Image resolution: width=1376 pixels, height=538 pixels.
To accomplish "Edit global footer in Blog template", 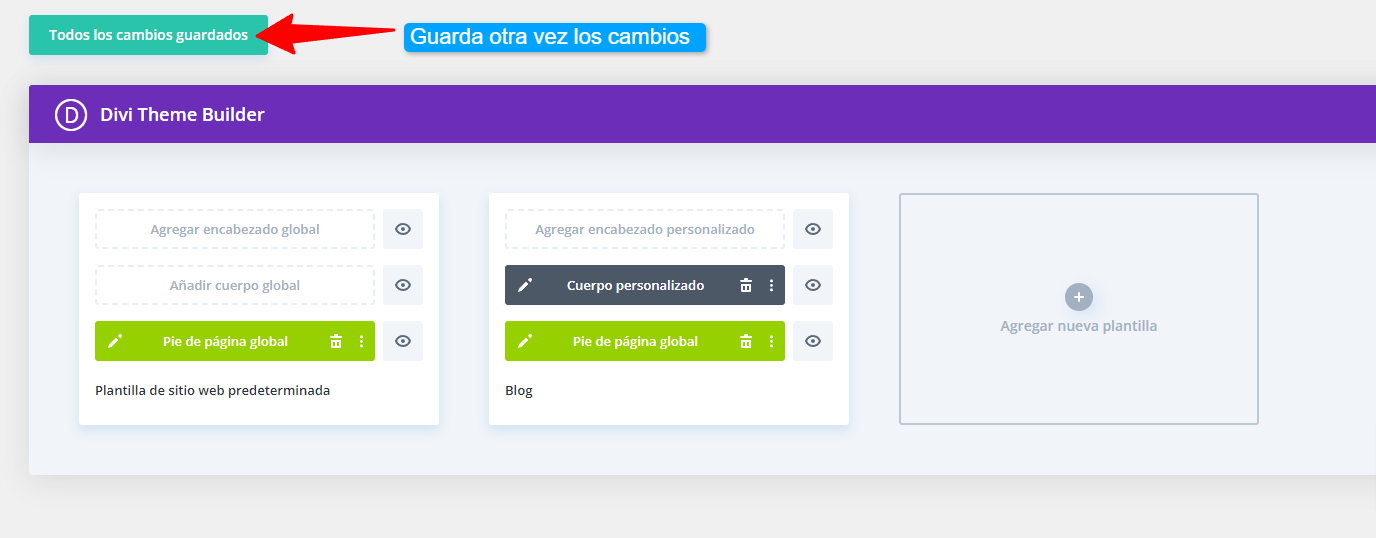I will coord(525,341).
